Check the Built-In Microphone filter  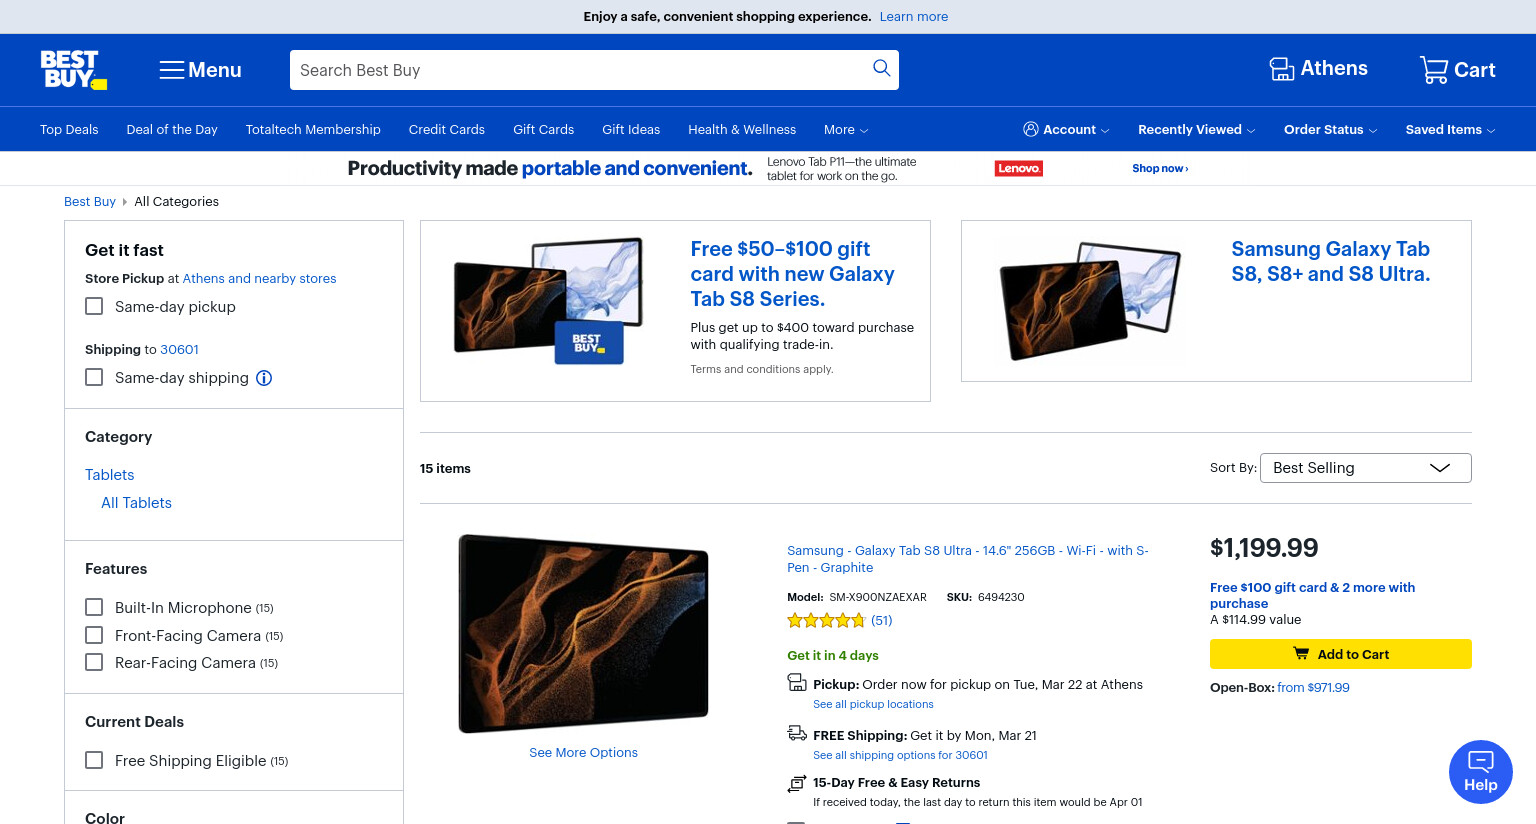pos(94,607)
